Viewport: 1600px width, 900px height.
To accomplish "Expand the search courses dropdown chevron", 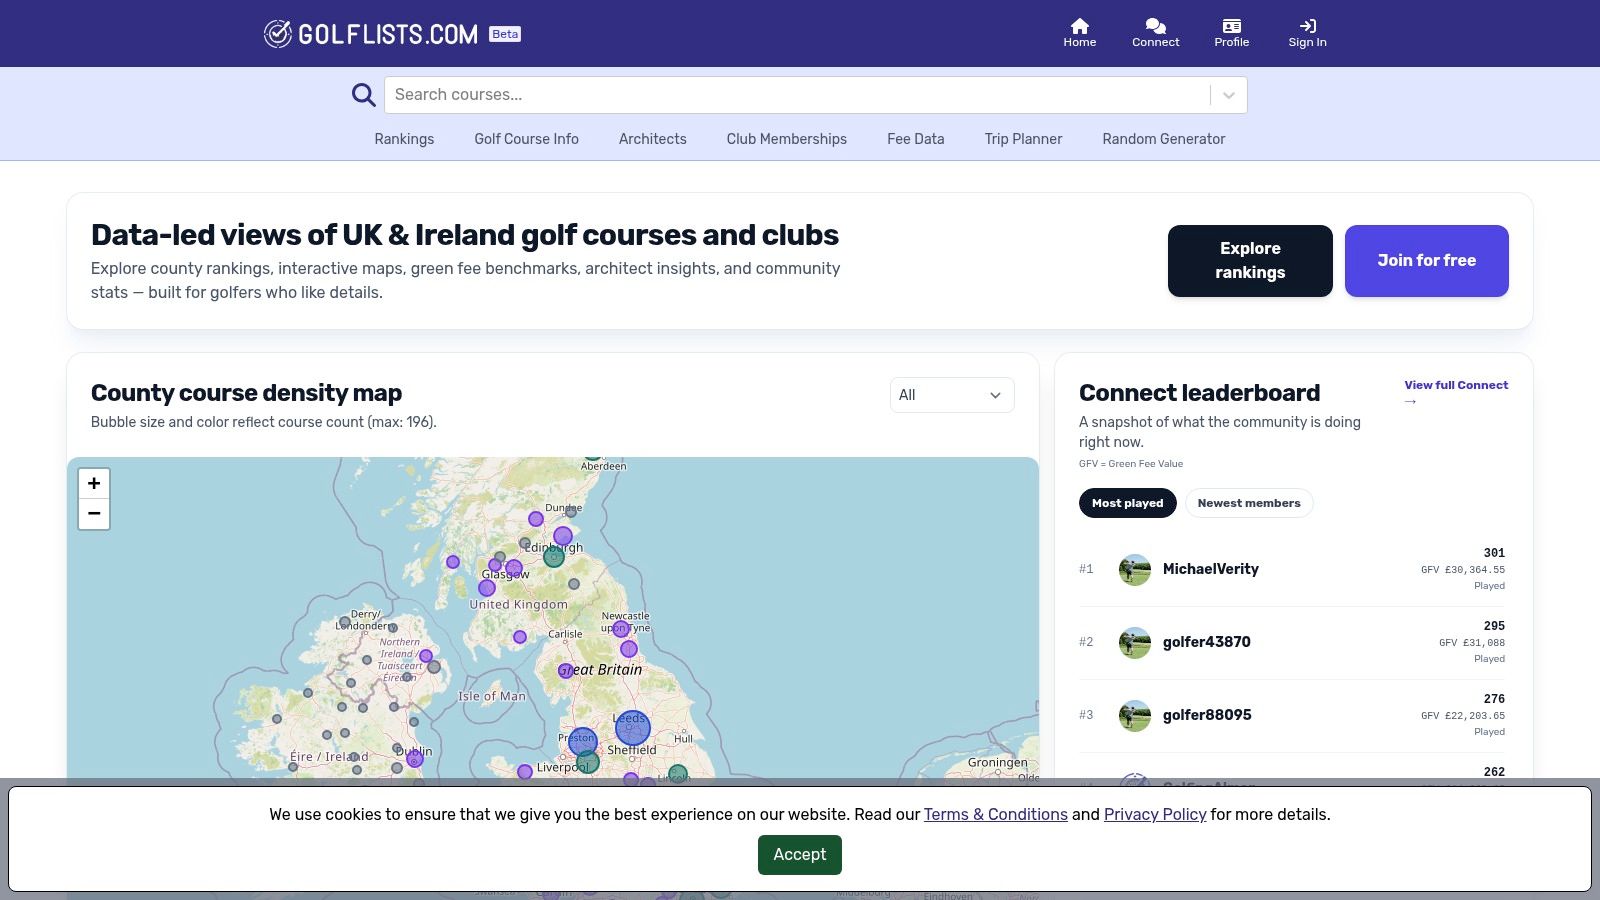I will coord(1229,95).
